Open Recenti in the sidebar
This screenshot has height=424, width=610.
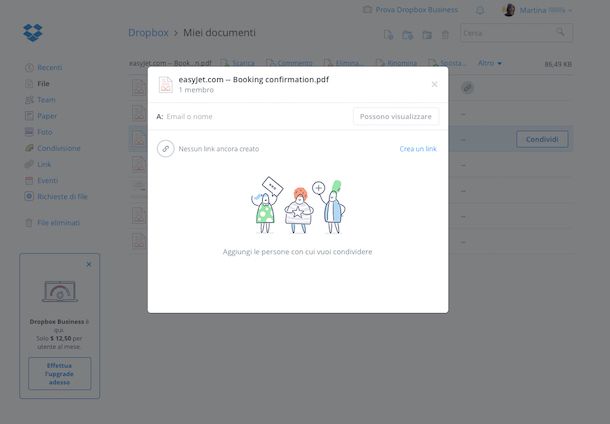(x=49, y=68)
